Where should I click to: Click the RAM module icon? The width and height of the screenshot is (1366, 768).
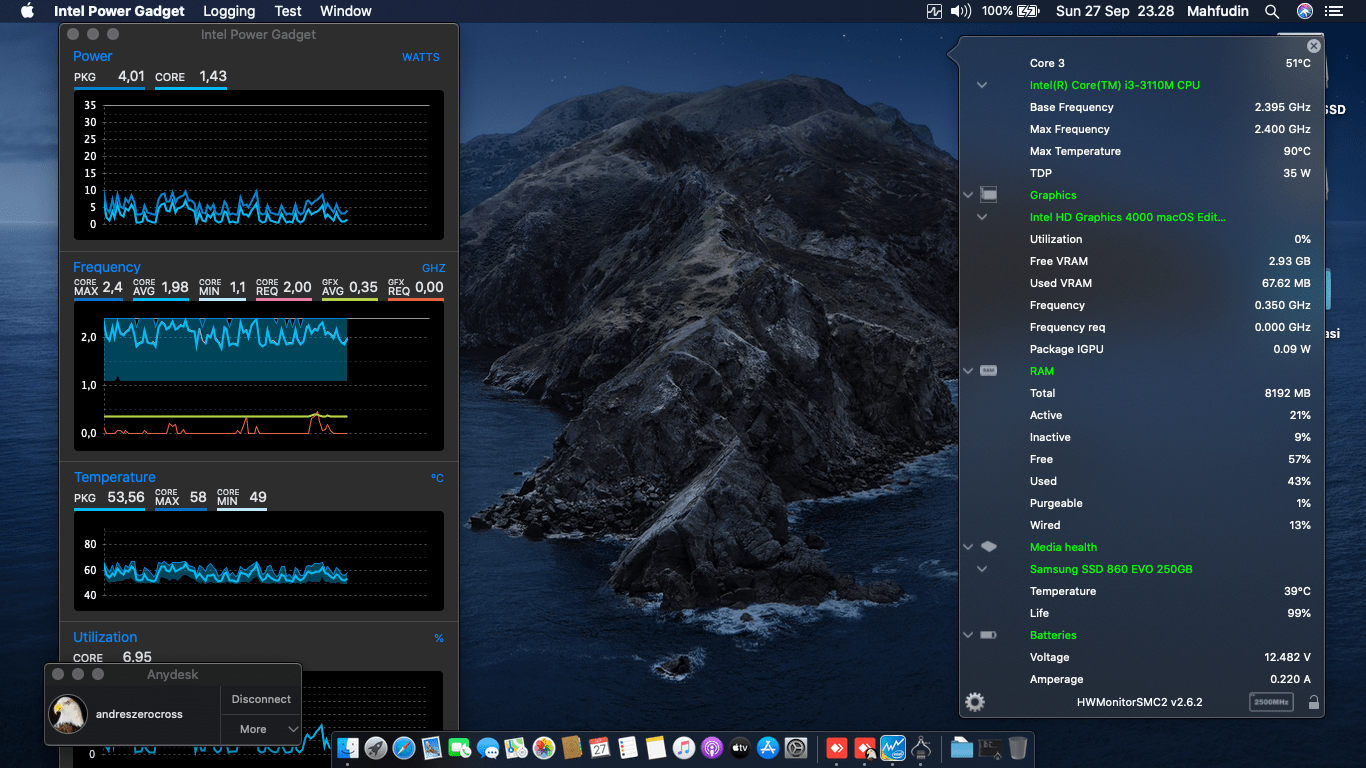click(989, 371)
